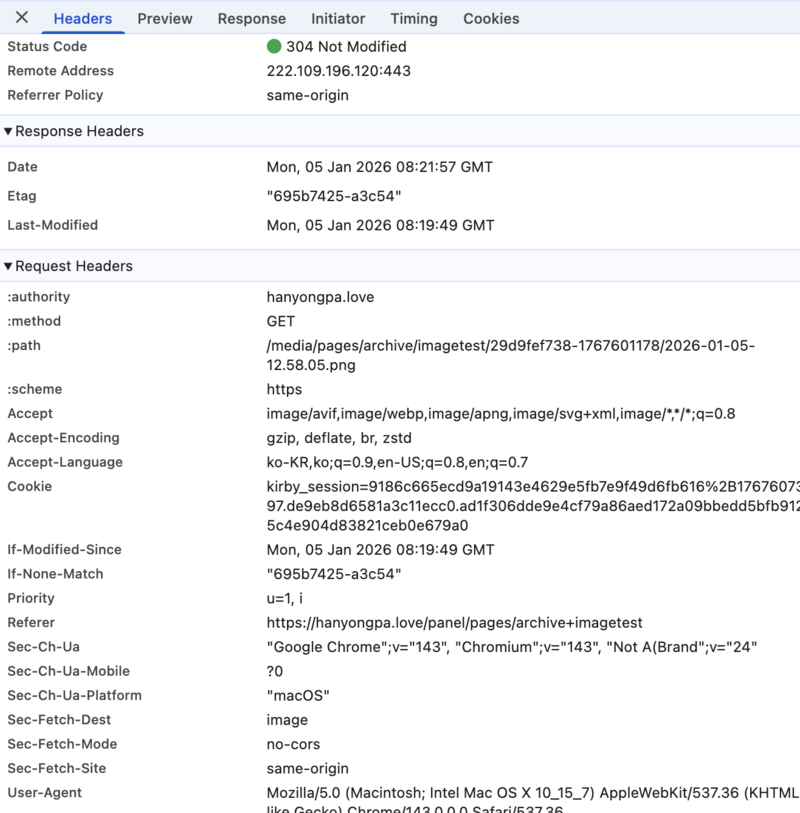The image size is (800, 813).
Task: Click the 304 Not Modified status text
Action: coord(346,46)
